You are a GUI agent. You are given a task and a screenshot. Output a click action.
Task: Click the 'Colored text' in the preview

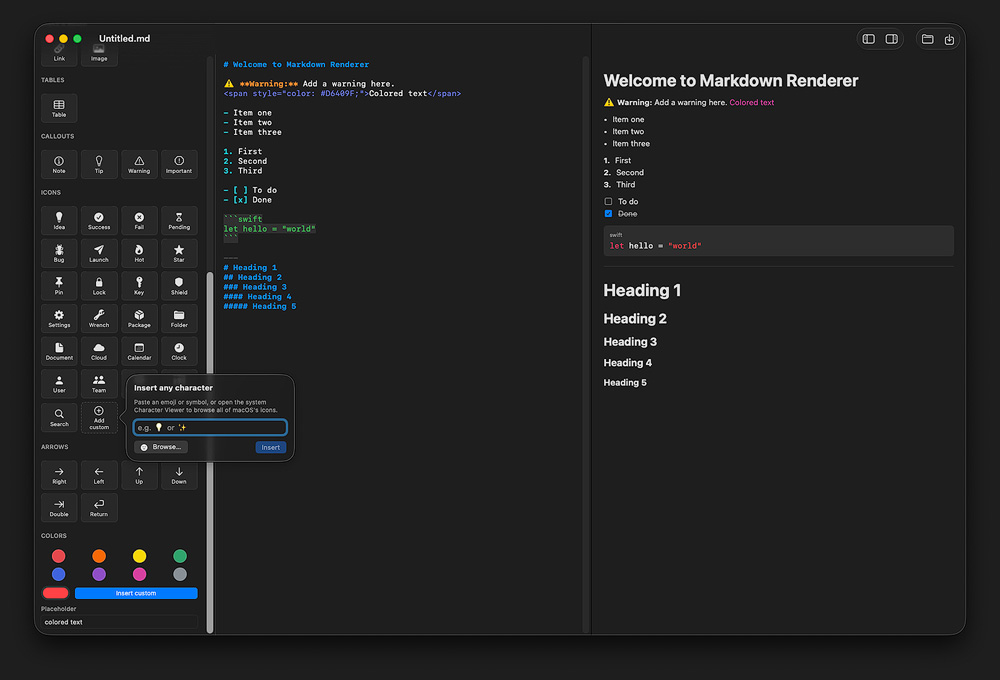[751, 102]
